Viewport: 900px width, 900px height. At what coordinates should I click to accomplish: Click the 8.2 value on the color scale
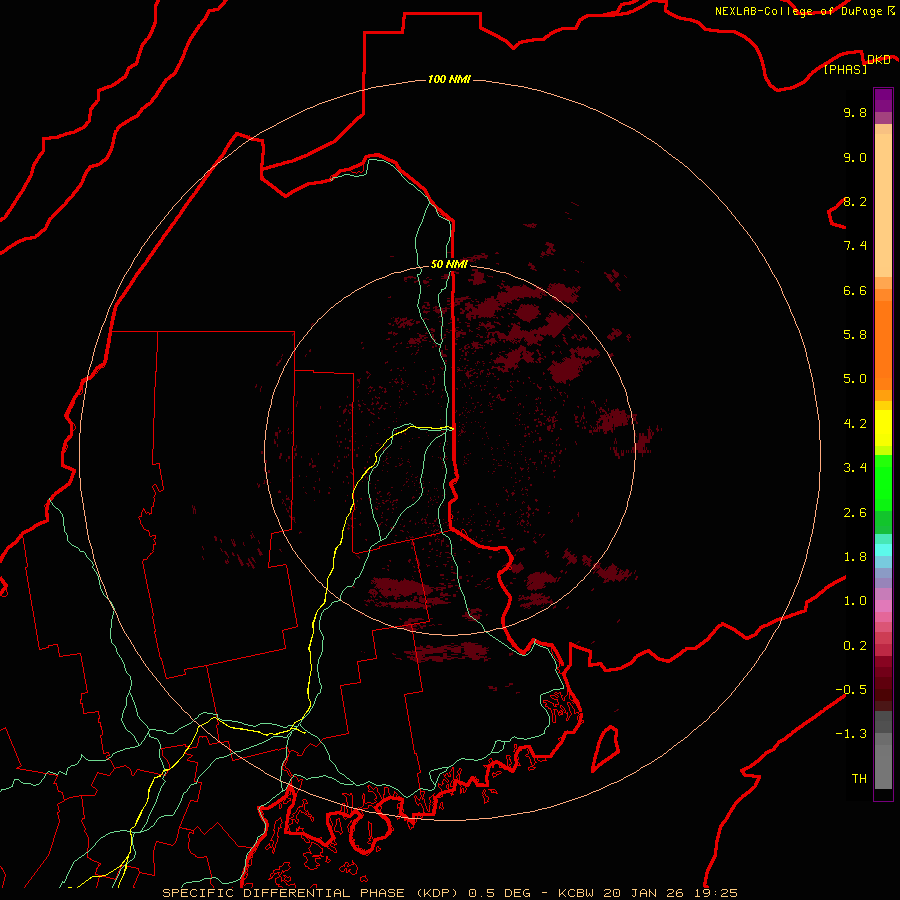point(855,201)
